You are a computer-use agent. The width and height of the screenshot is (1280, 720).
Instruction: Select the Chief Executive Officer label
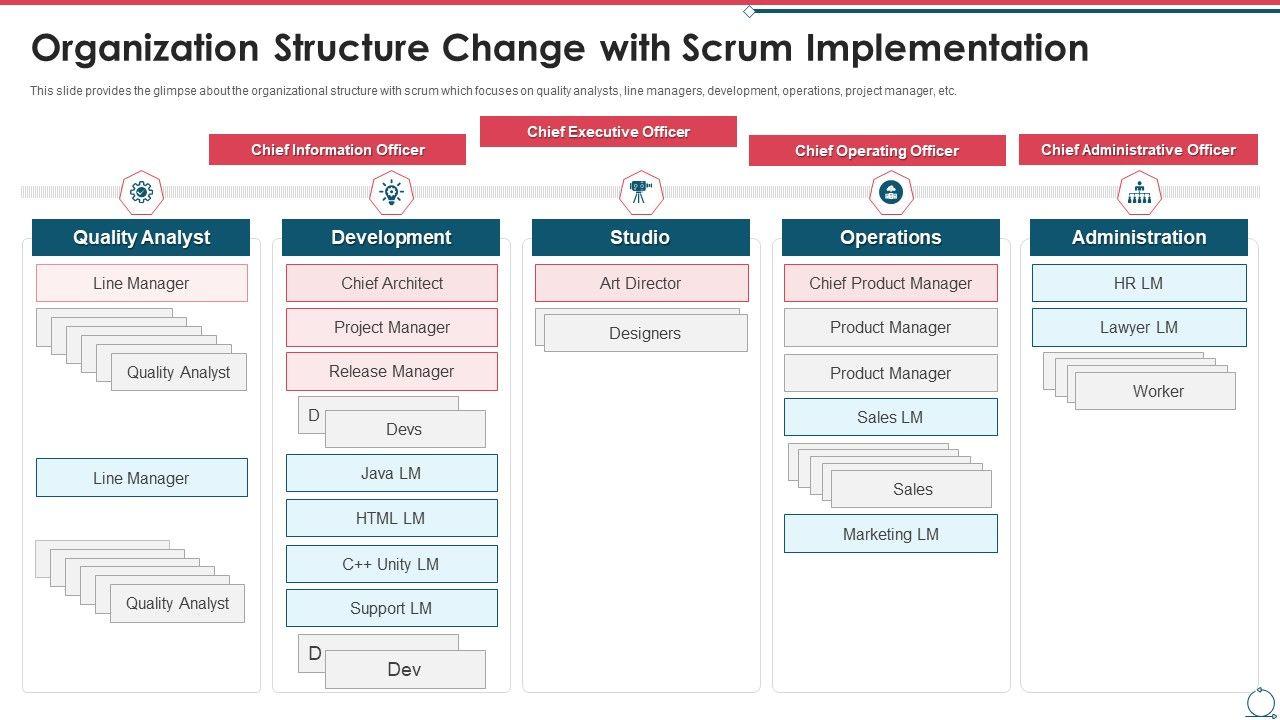[x=608, y=132]
